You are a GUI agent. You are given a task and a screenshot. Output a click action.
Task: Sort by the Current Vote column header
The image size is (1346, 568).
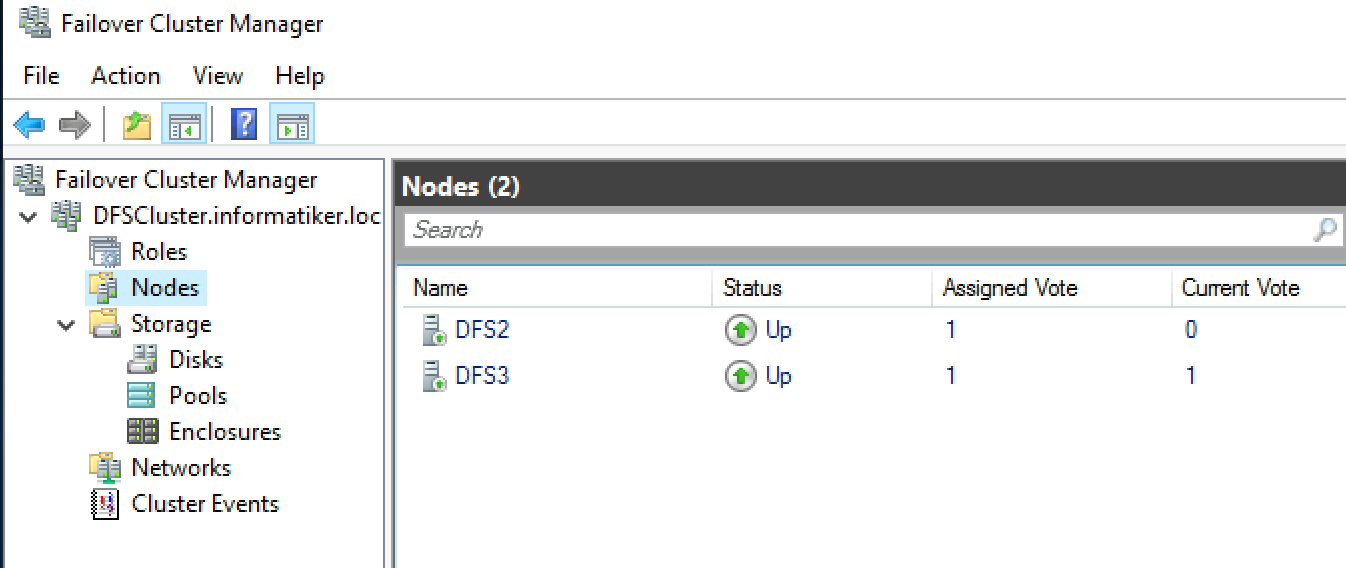click(x=1259, y=288)
